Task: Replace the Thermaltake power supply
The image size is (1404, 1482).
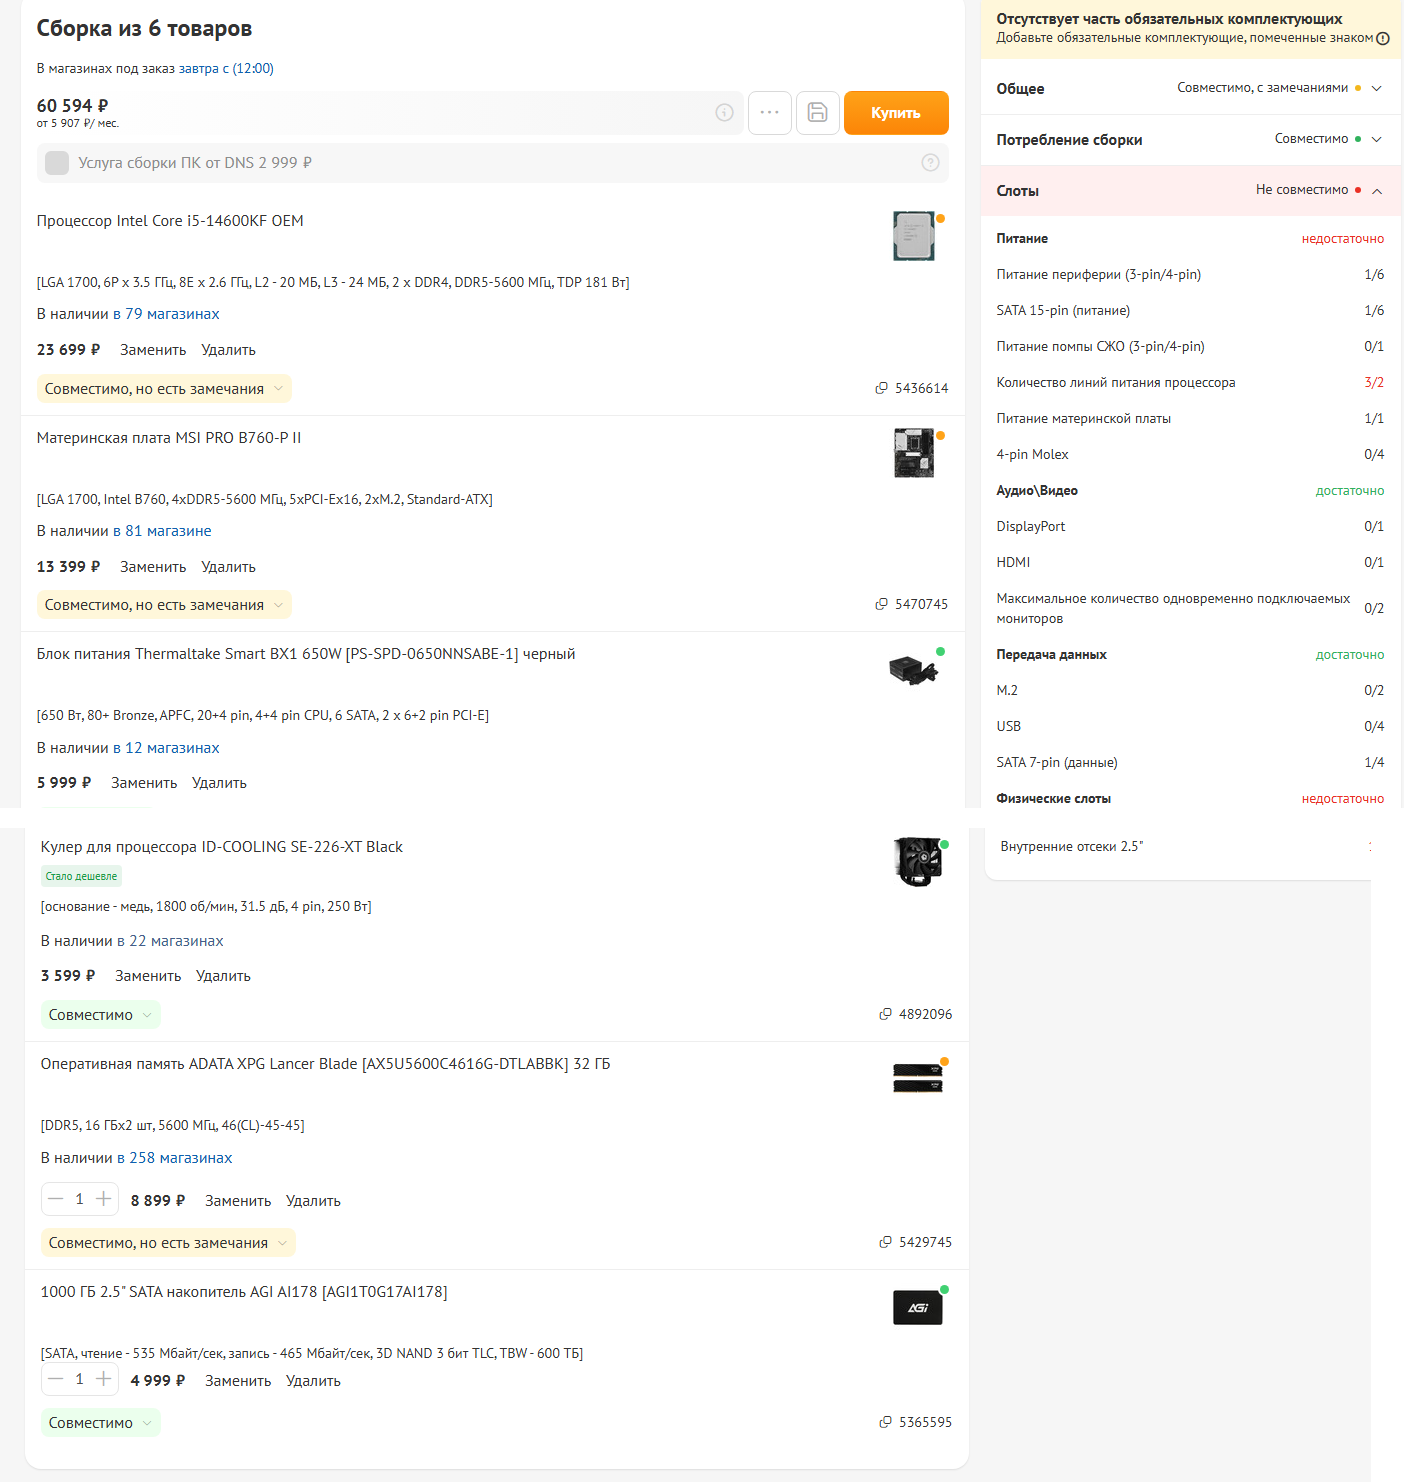Action: tap(144, 783)
